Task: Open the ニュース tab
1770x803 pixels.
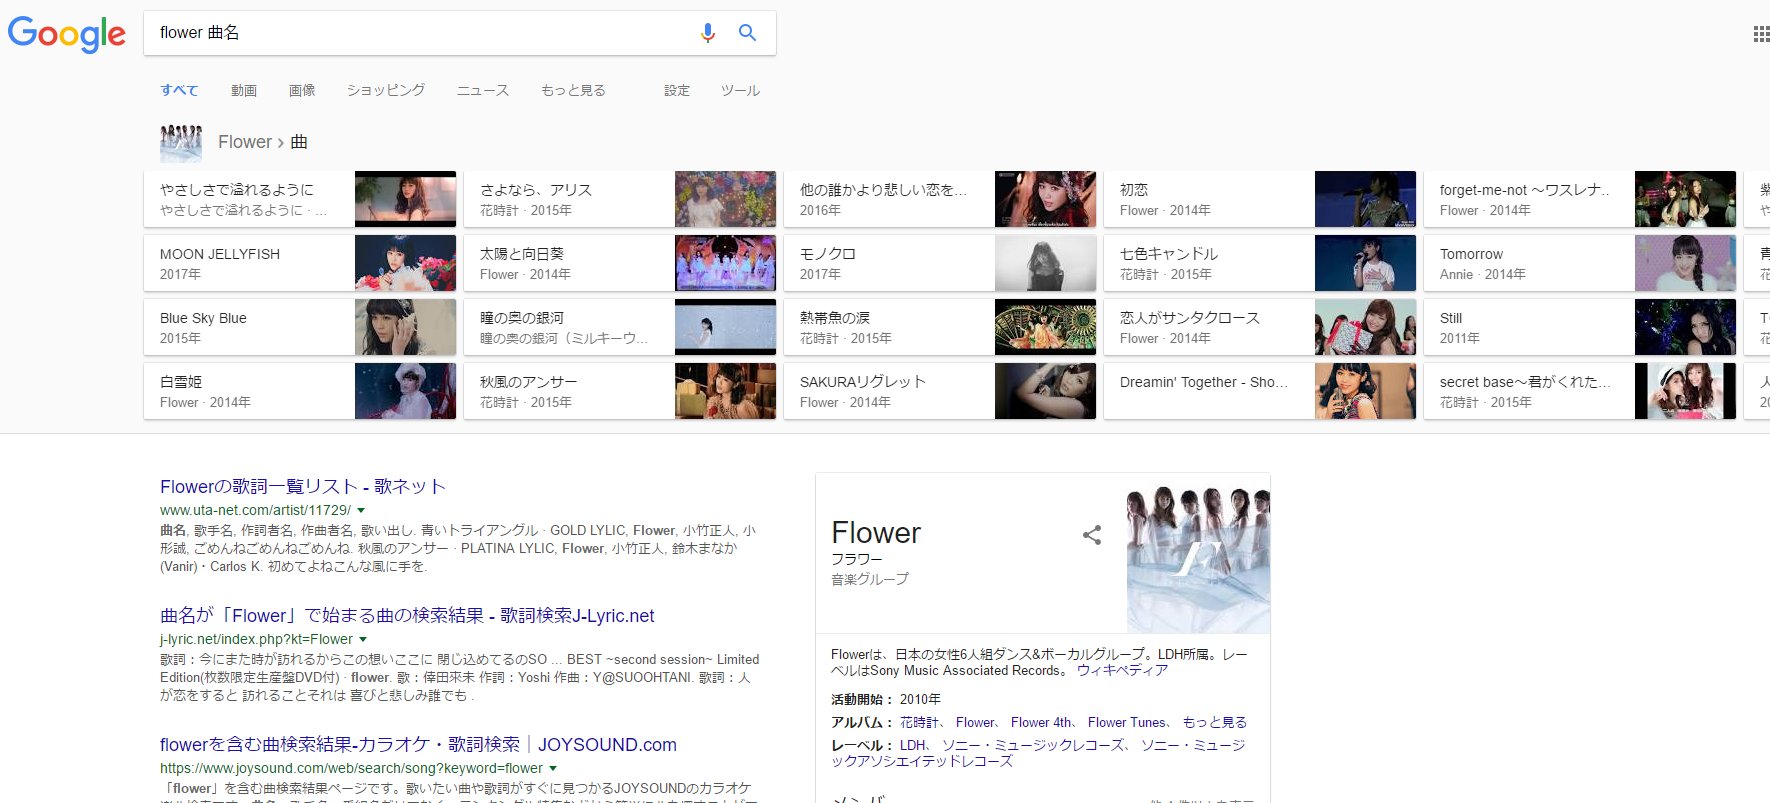Action: pyautogui.click(x=483, y=90)
